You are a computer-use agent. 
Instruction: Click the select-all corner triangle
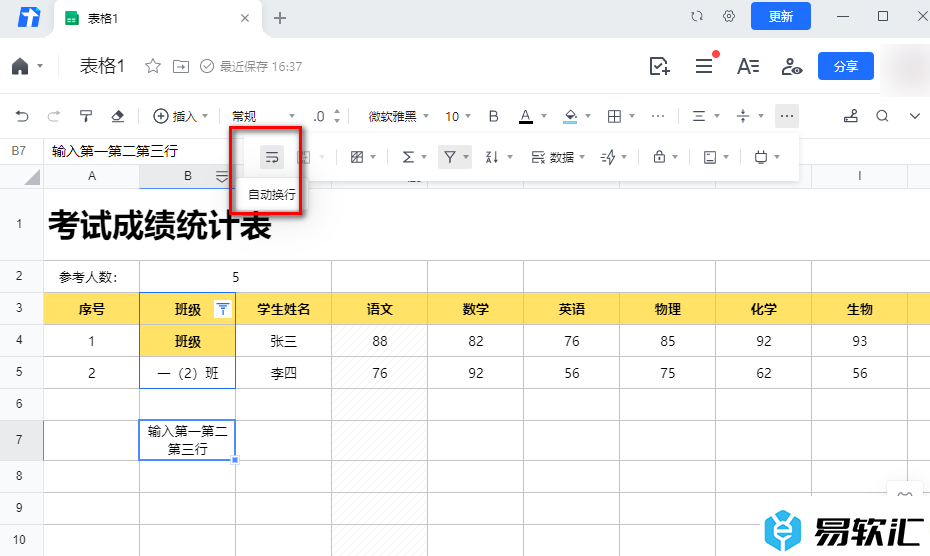click(32, 177)
